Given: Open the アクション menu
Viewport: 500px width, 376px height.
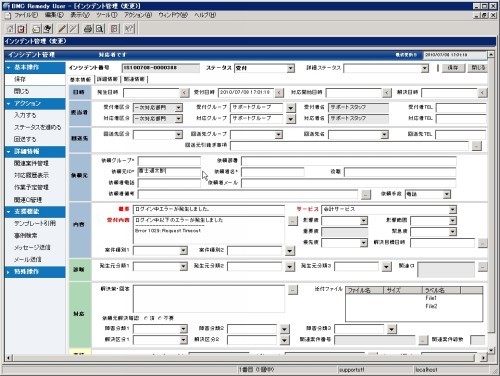Looking at the screenshot, I should (x=138, y=15).
